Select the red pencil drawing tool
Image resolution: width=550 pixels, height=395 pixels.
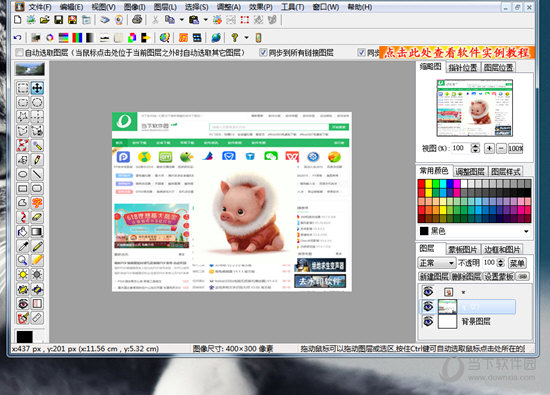(37, 160)
